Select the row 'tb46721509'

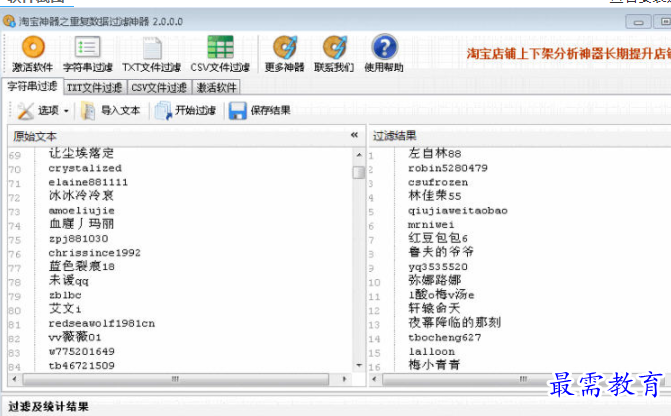tap(81, 366)
